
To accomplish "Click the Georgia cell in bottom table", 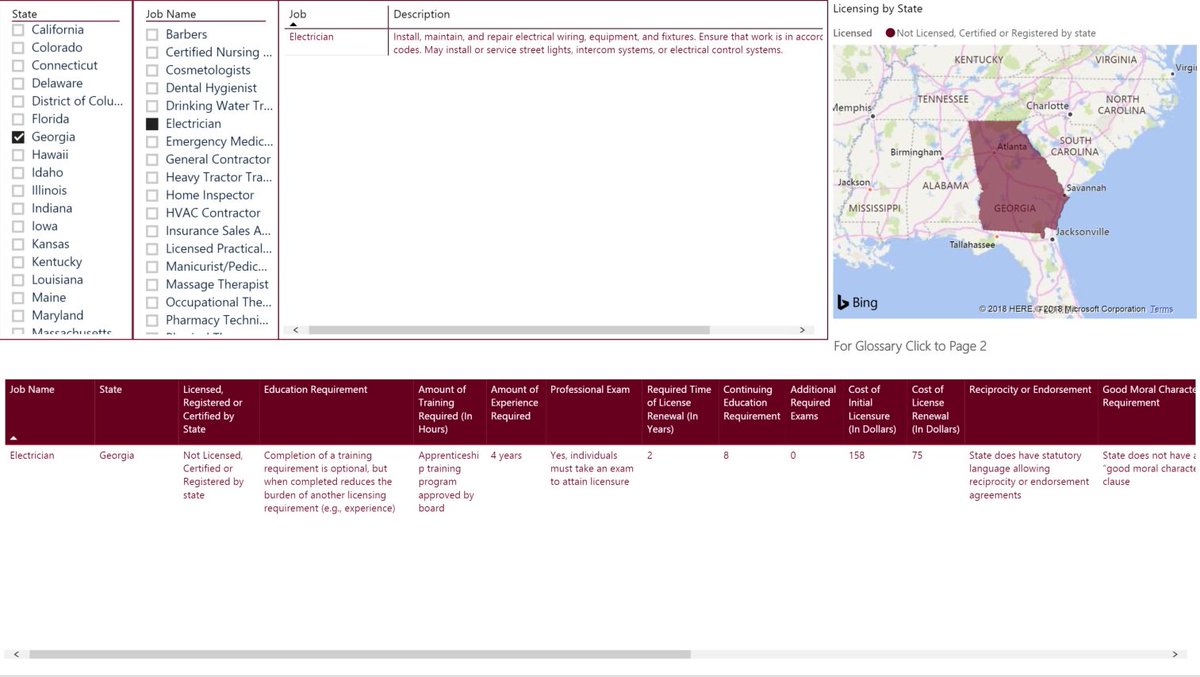I will click(116, 456).
